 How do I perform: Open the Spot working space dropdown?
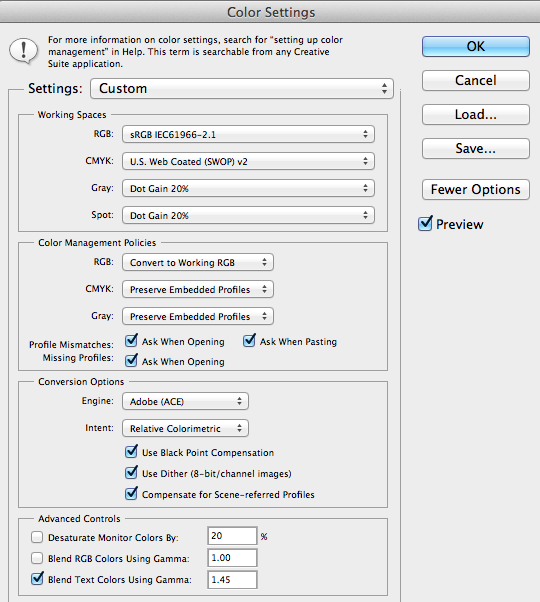tap(248, 215)
